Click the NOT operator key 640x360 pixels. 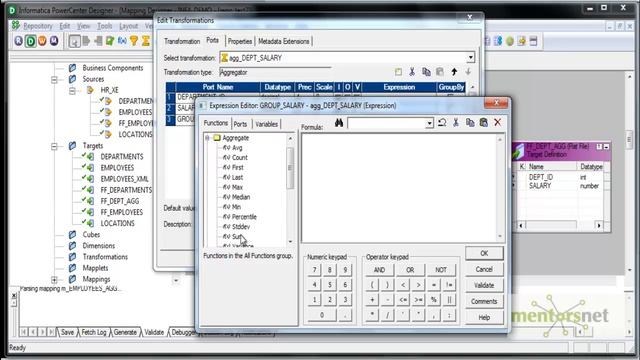pos(441,270)
